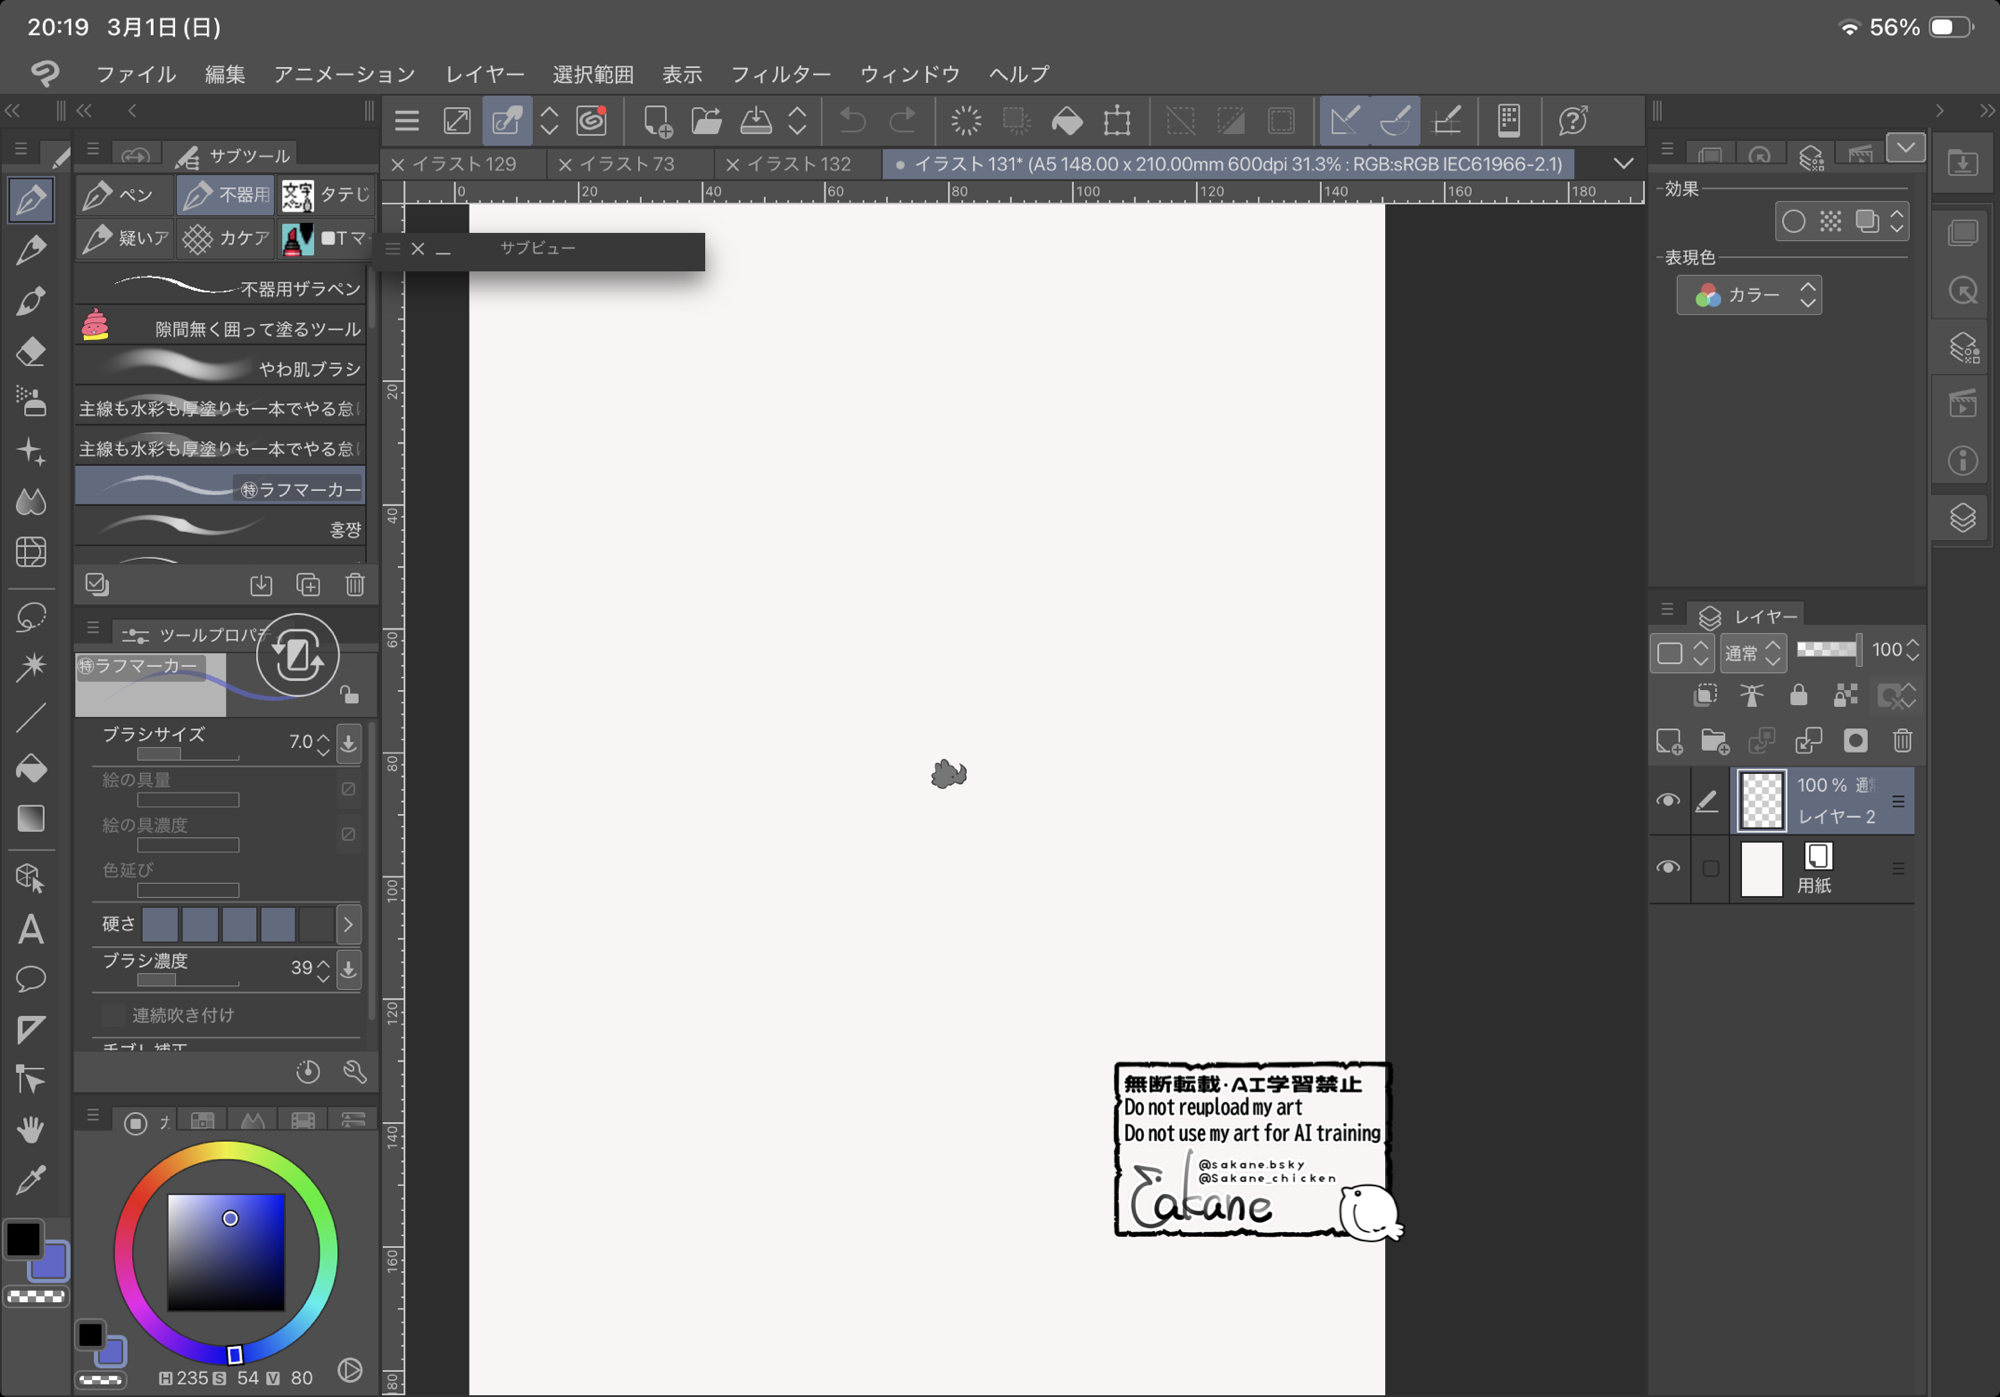Click the Fill bucket tool
2000x1397 pixels.
(x=31, y=768)
